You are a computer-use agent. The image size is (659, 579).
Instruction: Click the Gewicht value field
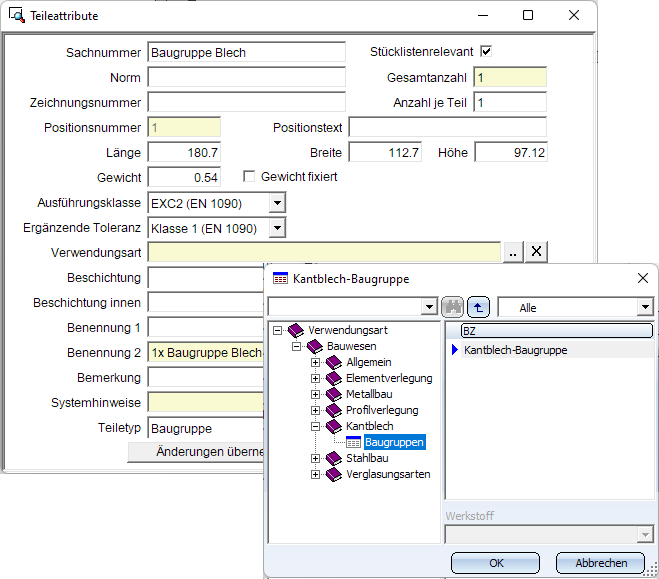(x=184, y=177)
